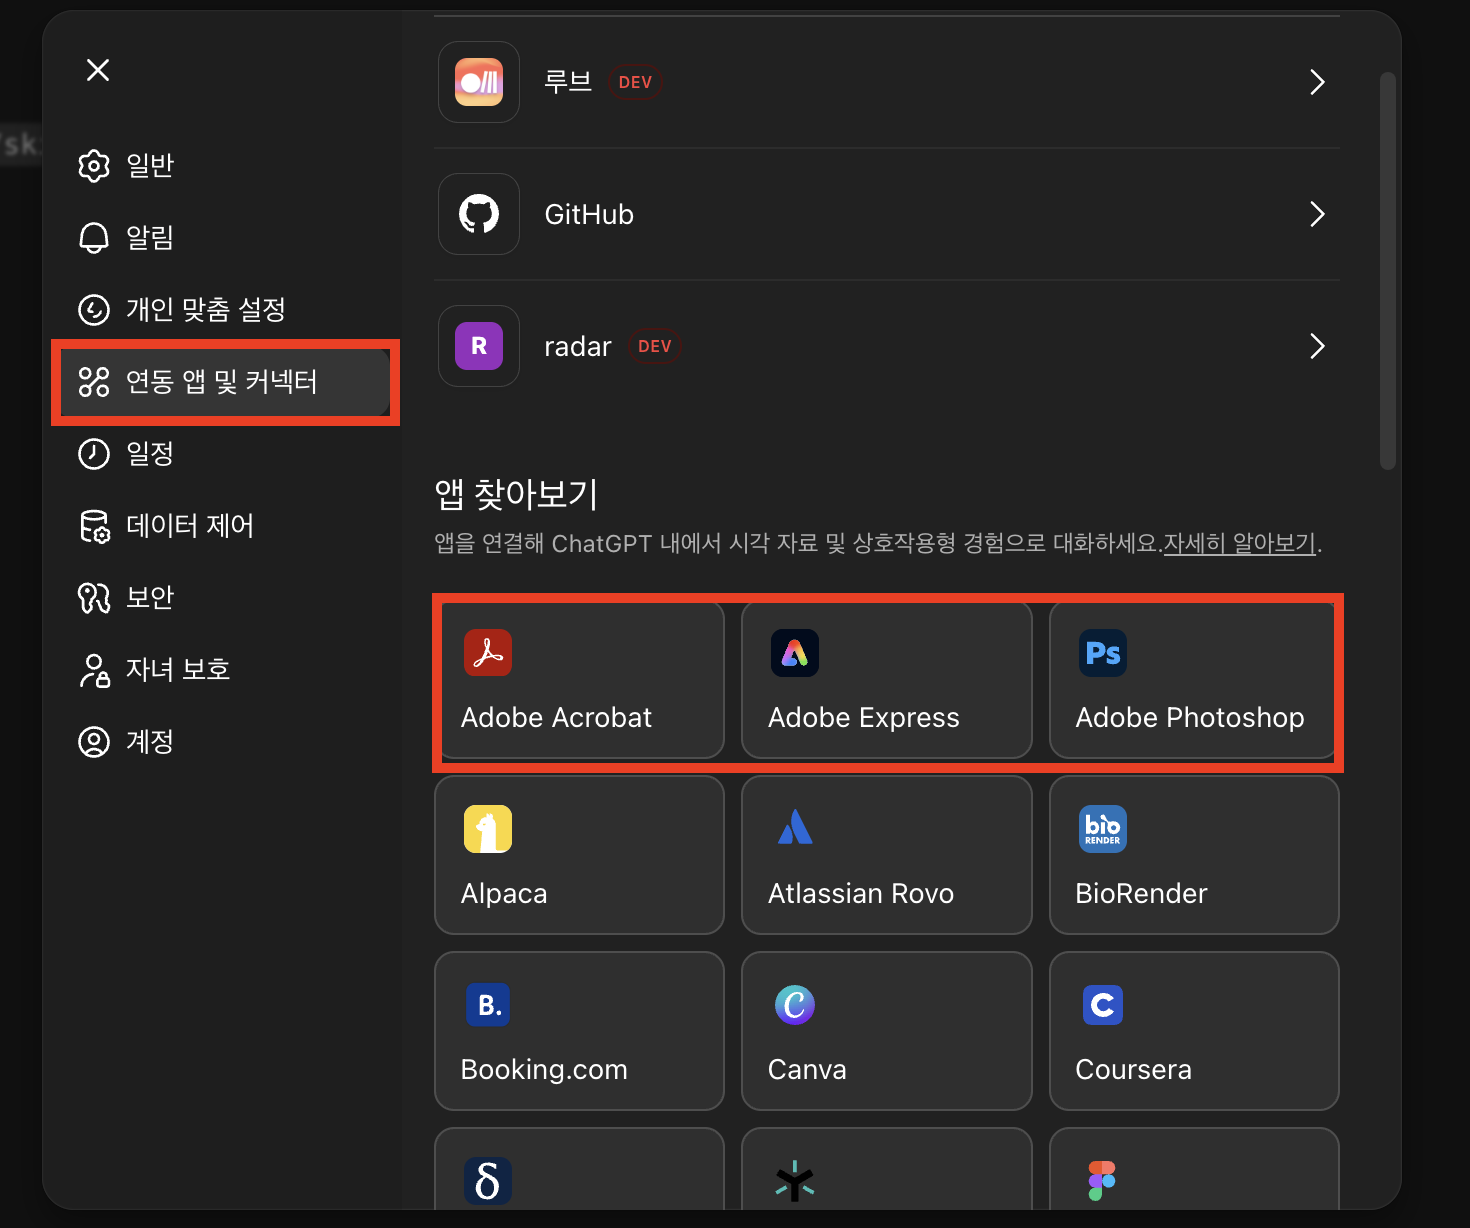Click the account icon beside 계정
The height and width of the screenshot is (1228, 1470).
point(94,742)
